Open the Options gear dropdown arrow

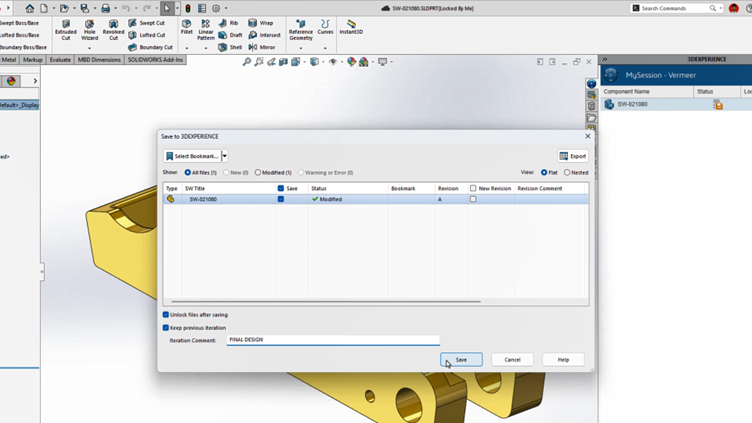[226, 8]
